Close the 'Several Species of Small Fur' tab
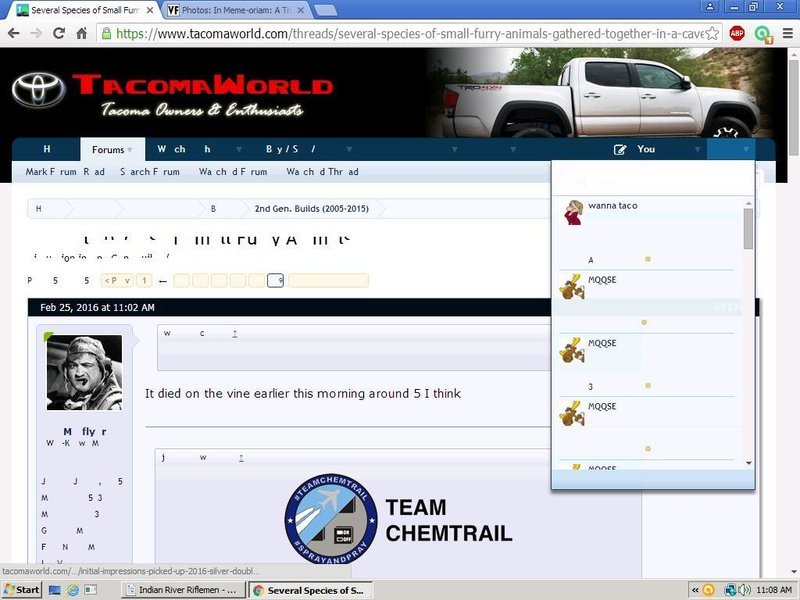Image resolution: width=800 pixels, height=600 pixels. pyautogui.click(x=150, y=10)
